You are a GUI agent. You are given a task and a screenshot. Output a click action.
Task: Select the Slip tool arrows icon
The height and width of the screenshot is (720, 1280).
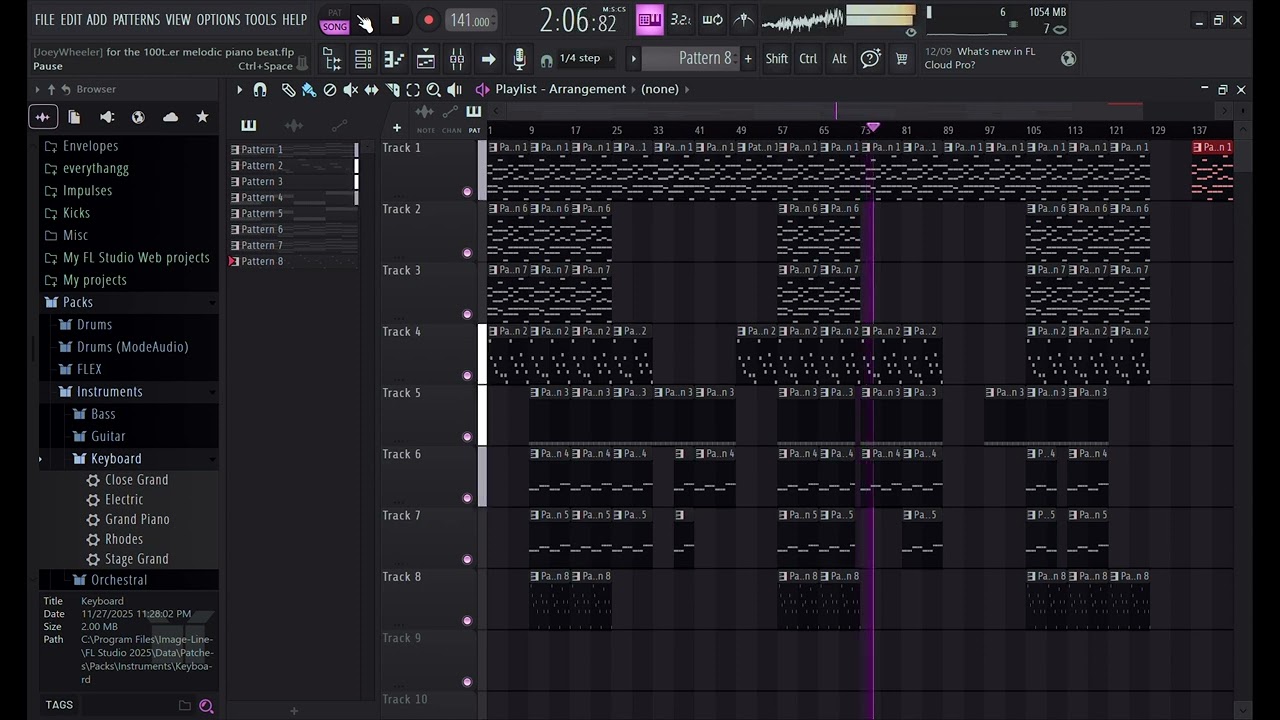[371, 90]
